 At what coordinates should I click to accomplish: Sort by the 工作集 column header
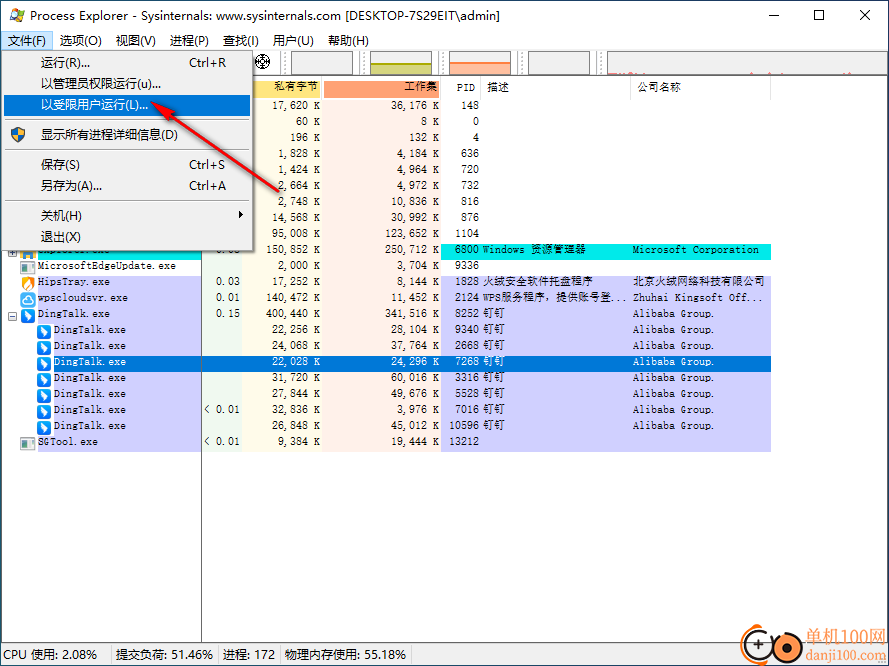(381, 87)
